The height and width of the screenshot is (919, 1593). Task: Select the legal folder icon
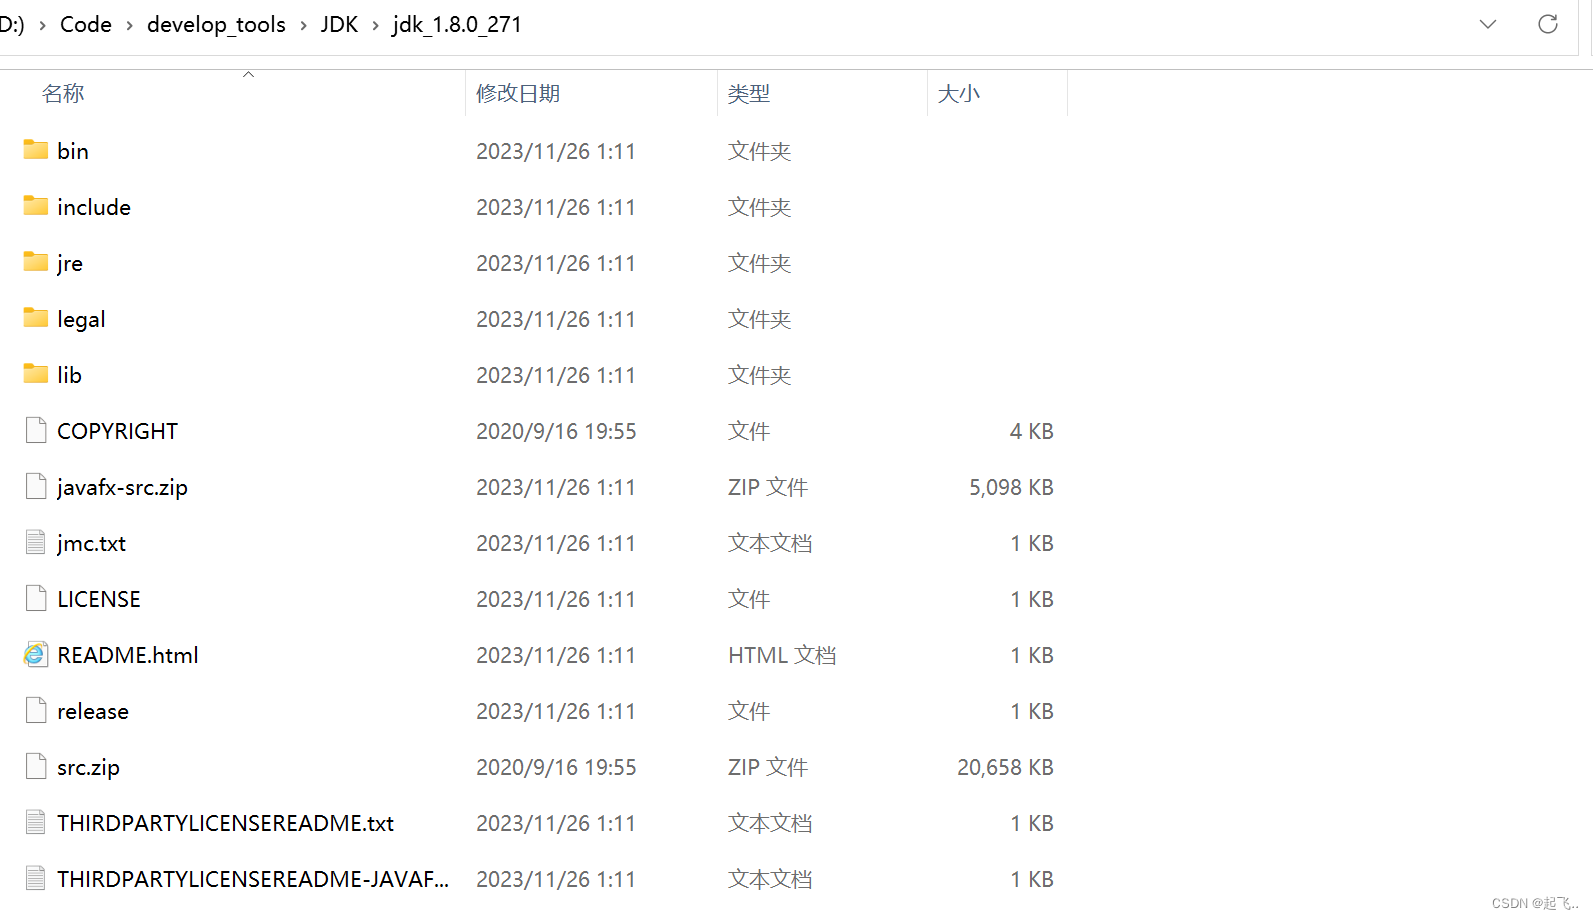pos(36,318)
